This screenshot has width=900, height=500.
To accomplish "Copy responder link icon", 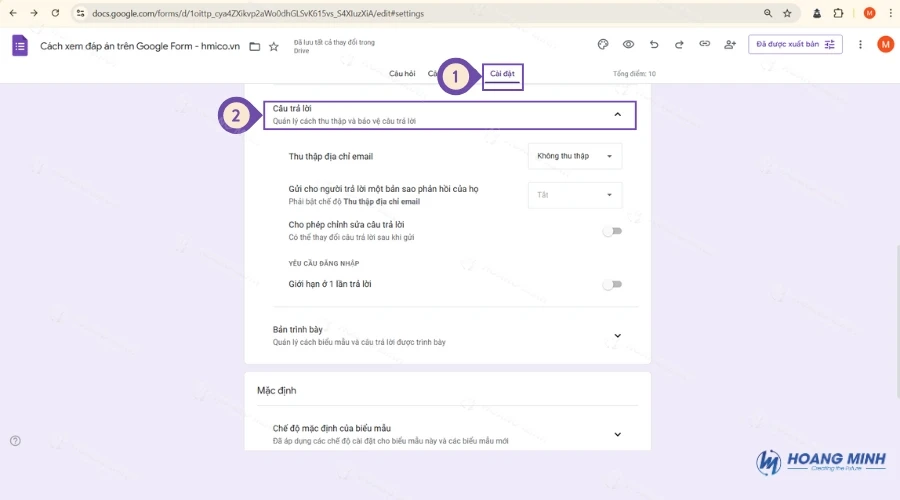I will [704, 44].
